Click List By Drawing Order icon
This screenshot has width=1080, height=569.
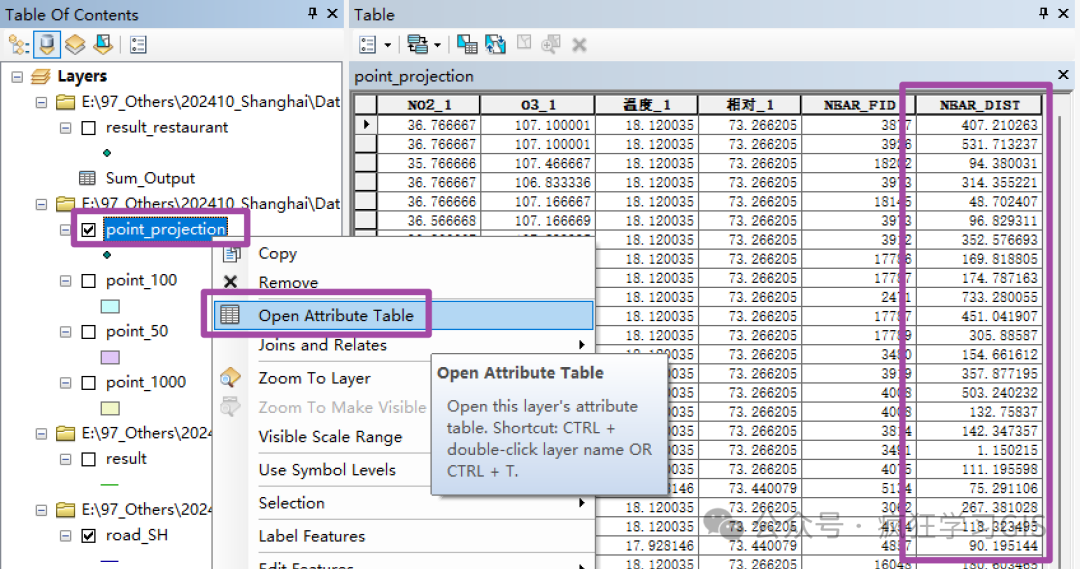click(x=18, y=45)
